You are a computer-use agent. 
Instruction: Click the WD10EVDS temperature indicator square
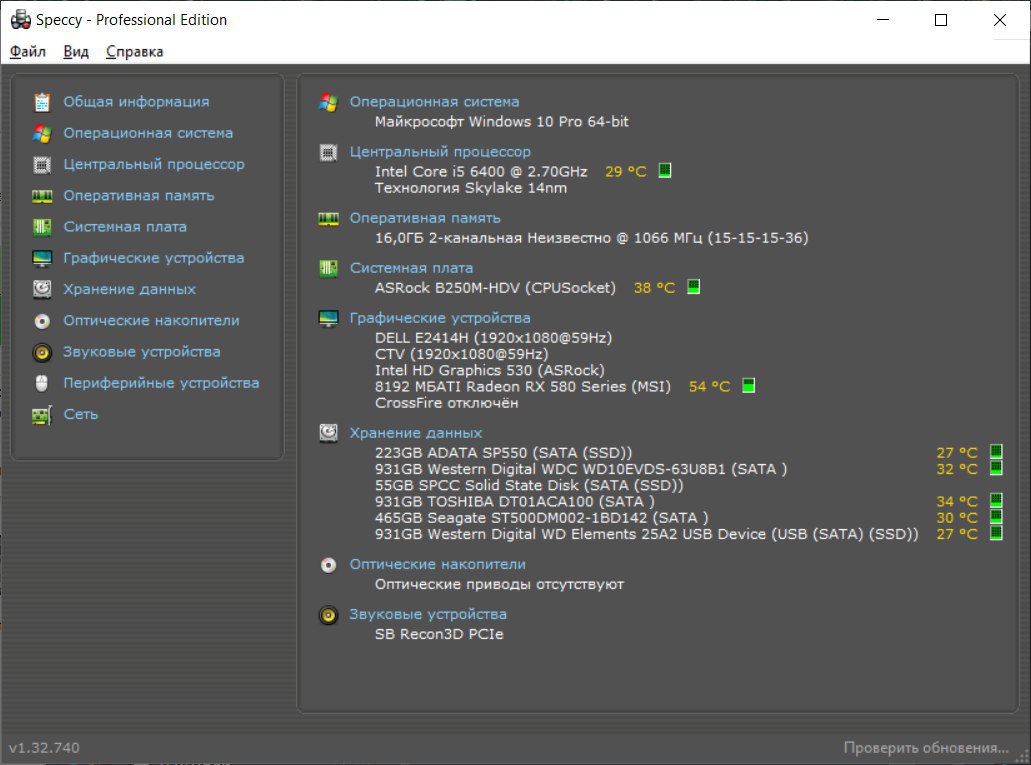996,468
